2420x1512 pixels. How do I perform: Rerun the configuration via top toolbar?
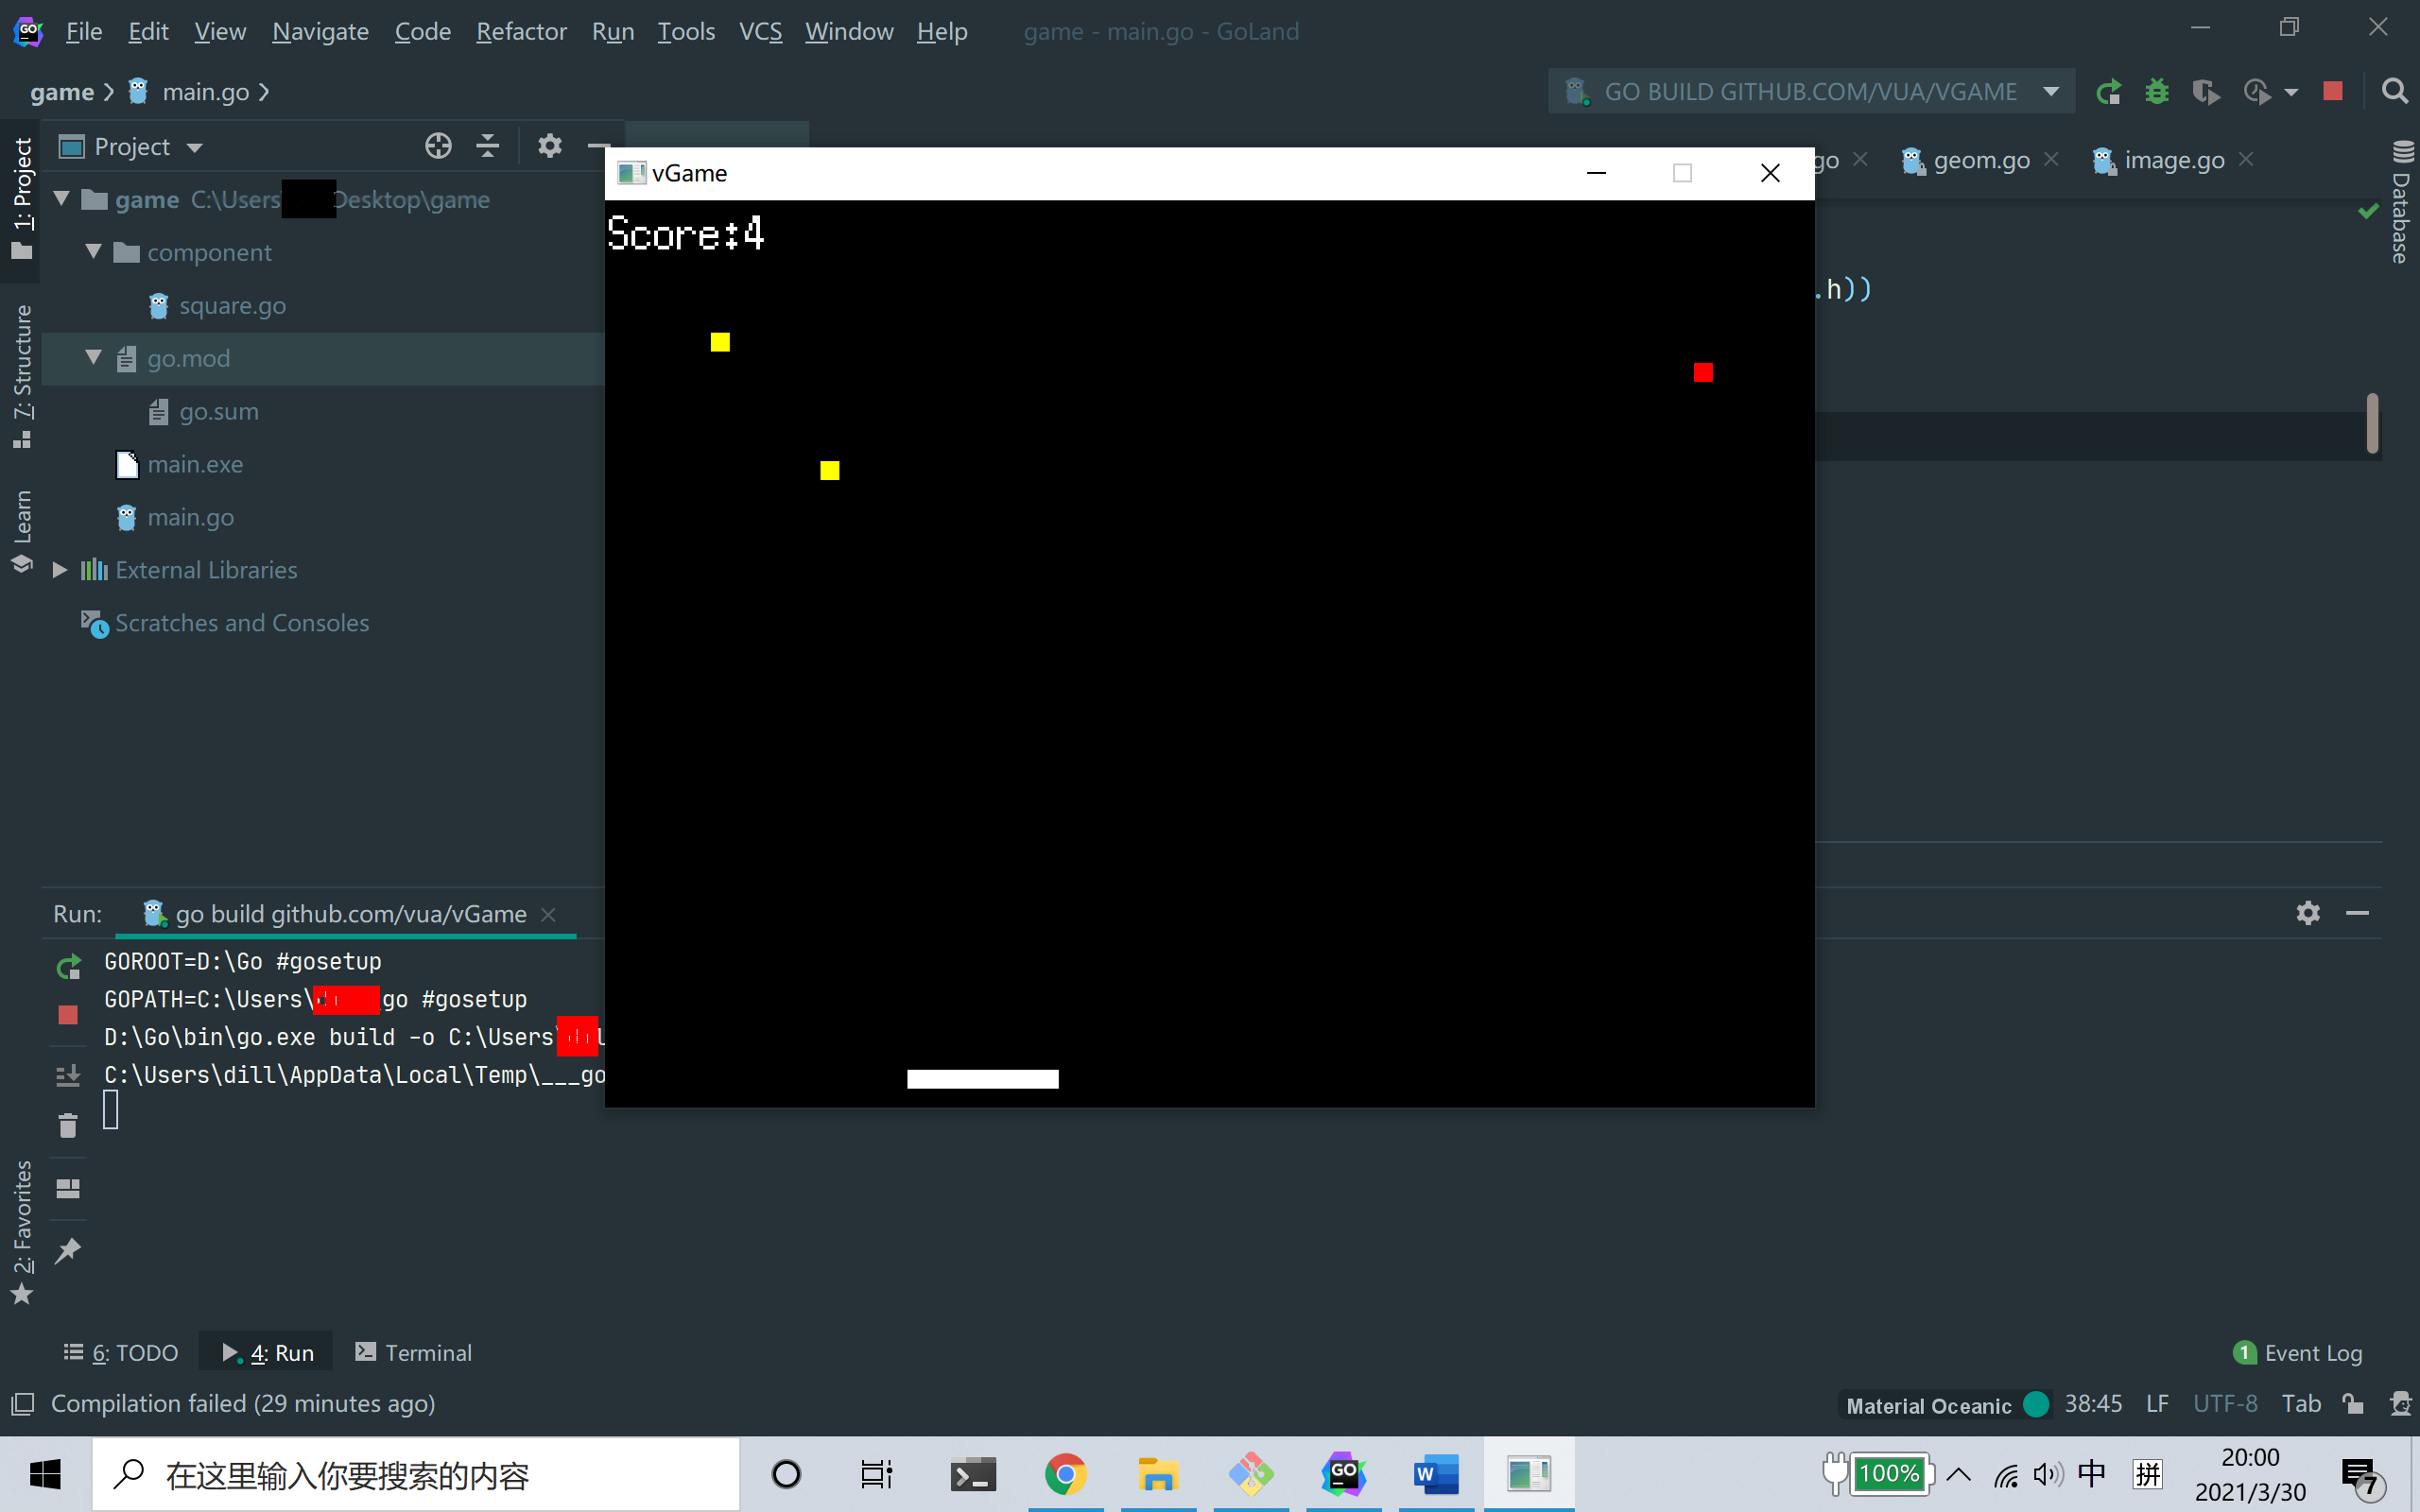pyautogui.click(x=2108, y=92)
